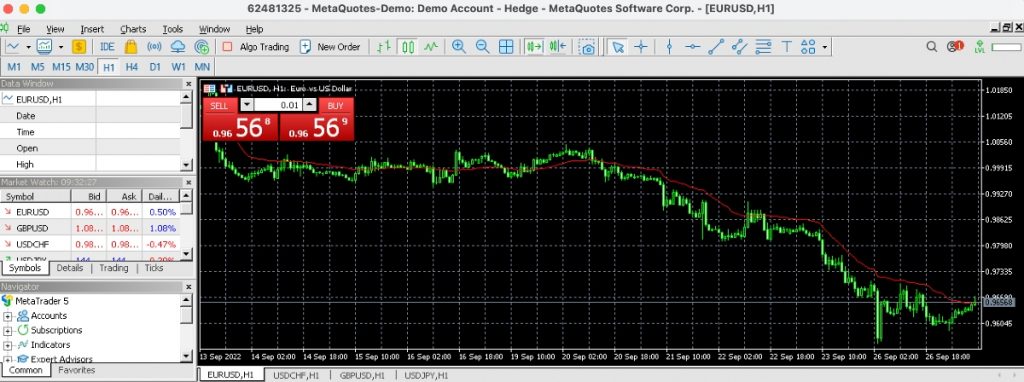The height and width of the screenshot is (382, 1024).
Task: Expand the Indicators tree node
Action: pyautogui.click(x=8, y=345)
